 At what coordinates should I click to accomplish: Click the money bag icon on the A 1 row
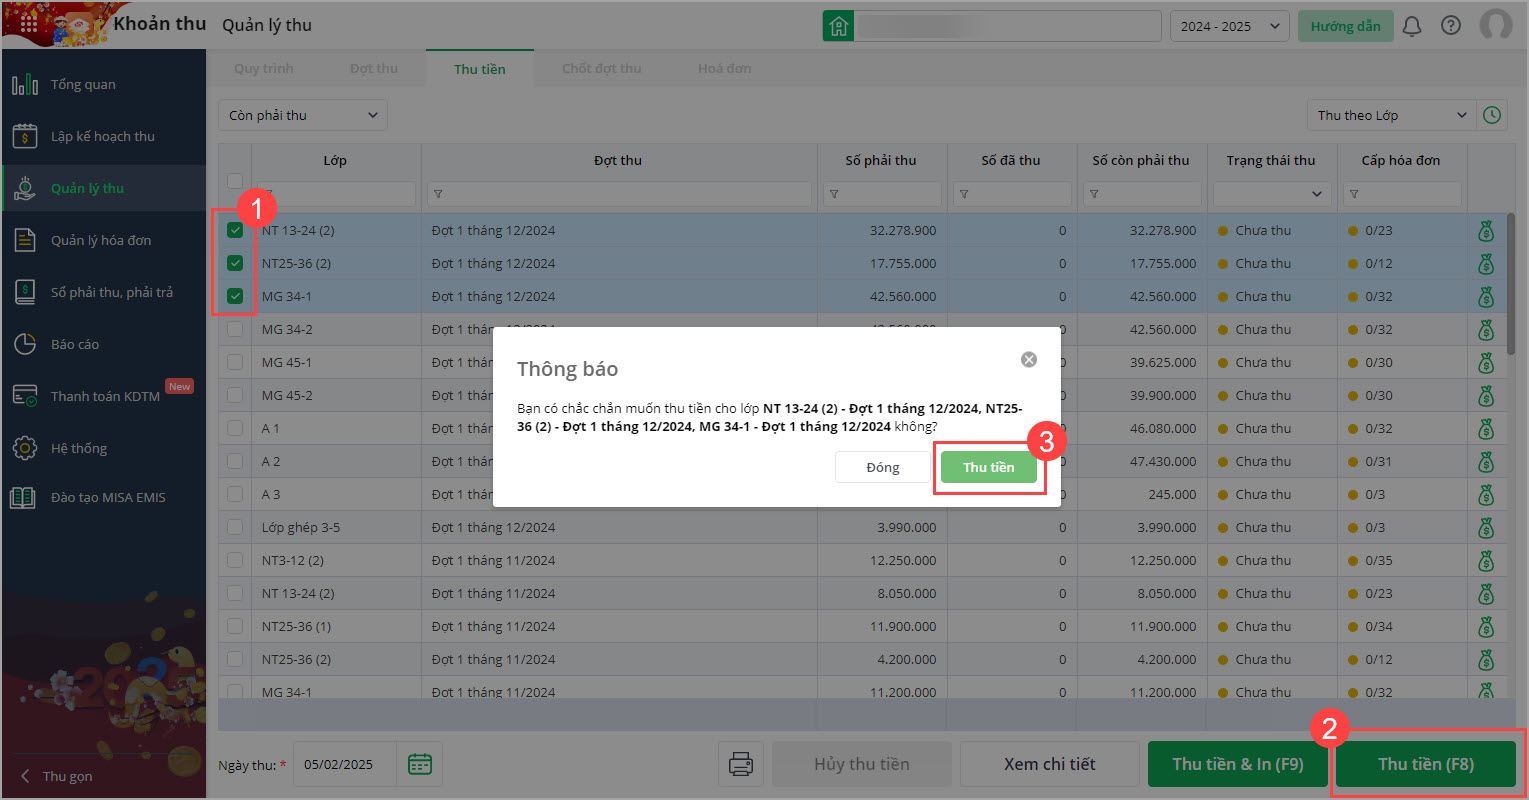[1486, 429]
